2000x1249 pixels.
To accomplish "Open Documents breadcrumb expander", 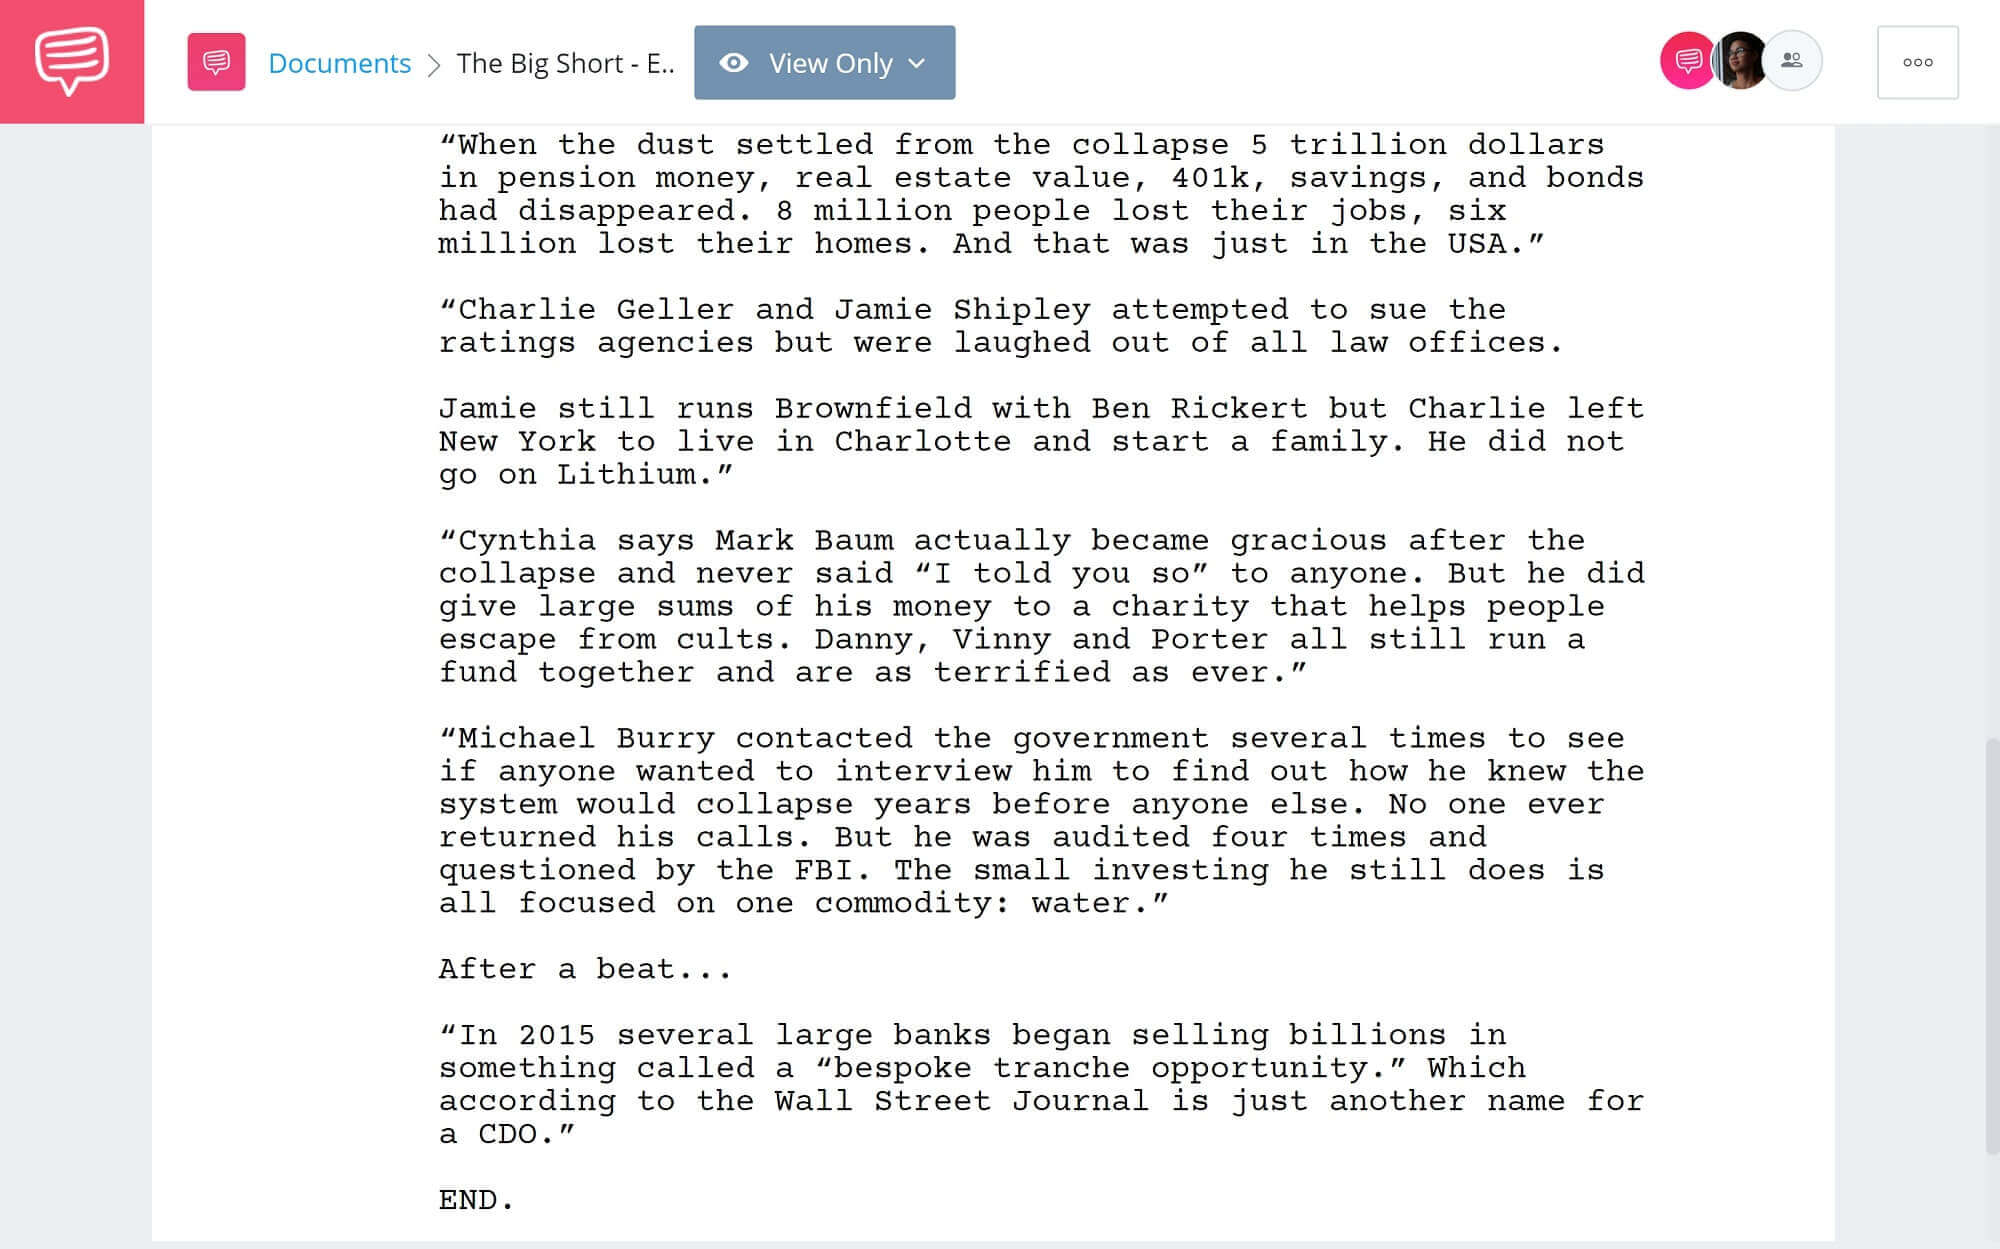I will [x=435, y=62].
